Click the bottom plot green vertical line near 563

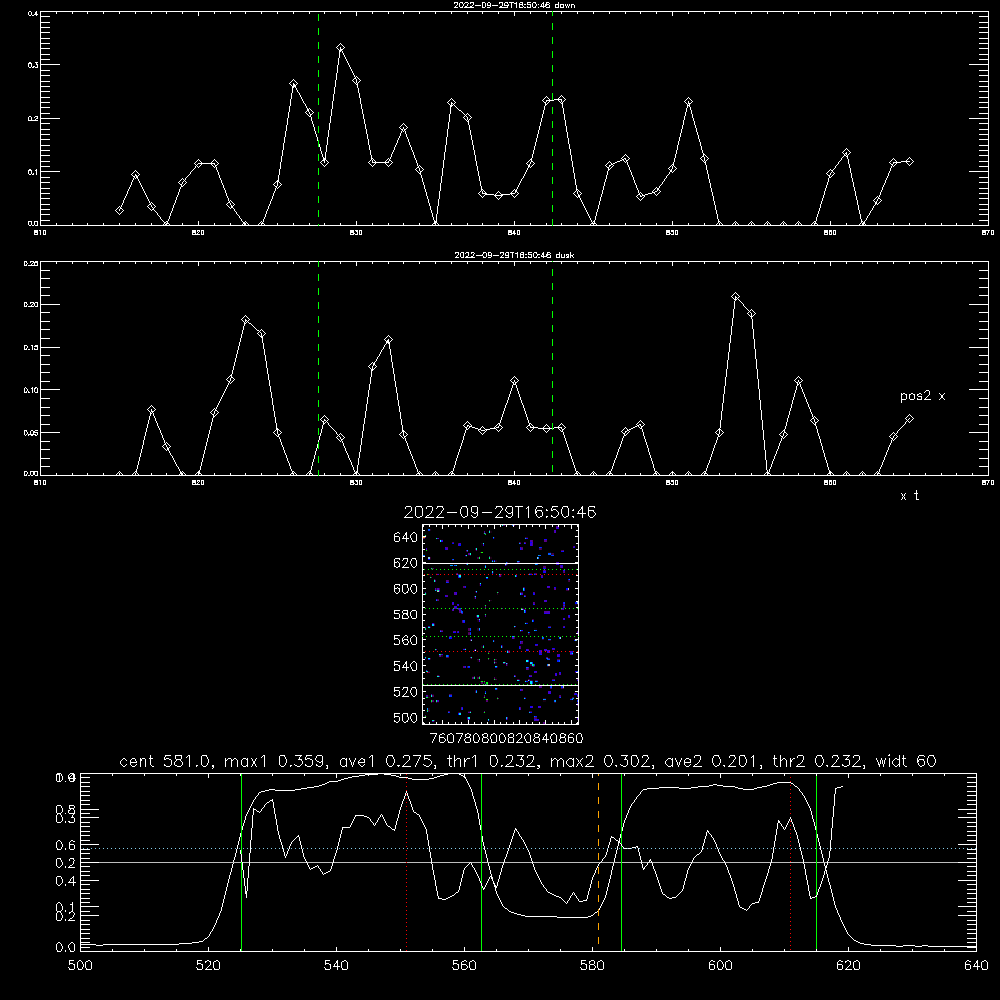[x=482, y=861]
